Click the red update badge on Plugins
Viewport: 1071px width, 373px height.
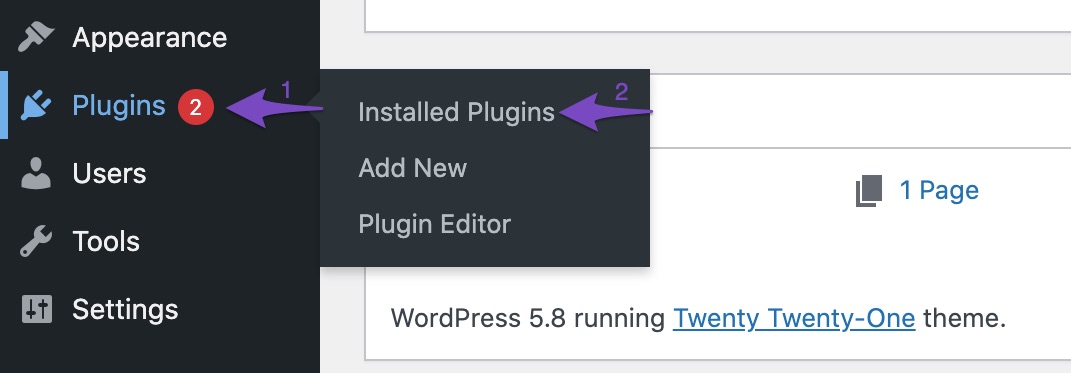(x=195, y=107)
